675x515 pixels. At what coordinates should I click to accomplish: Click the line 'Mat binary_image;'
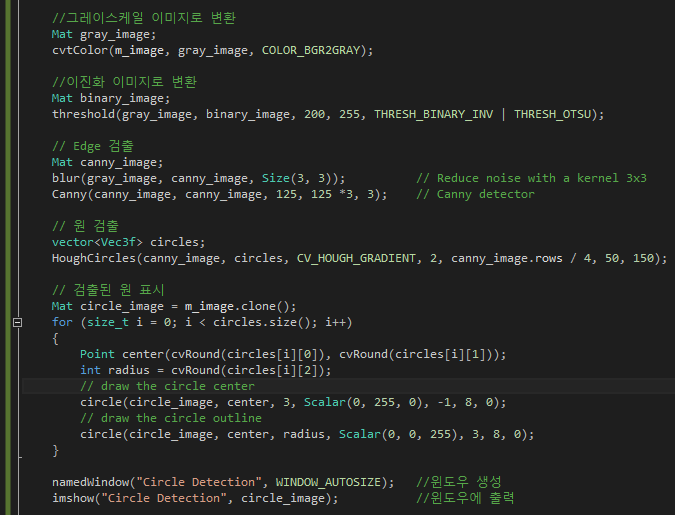point(111,98)
